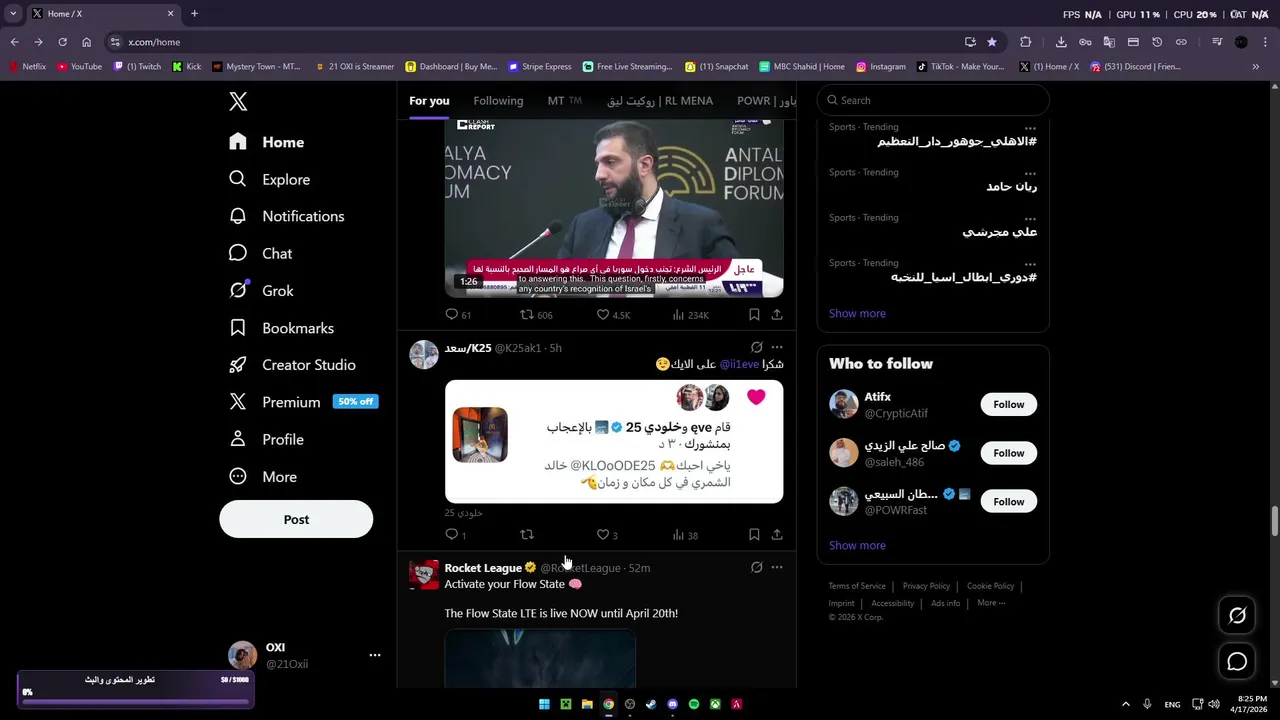Open browser downloads
Screen dimensions: 1280x720
coord(1061,42)
